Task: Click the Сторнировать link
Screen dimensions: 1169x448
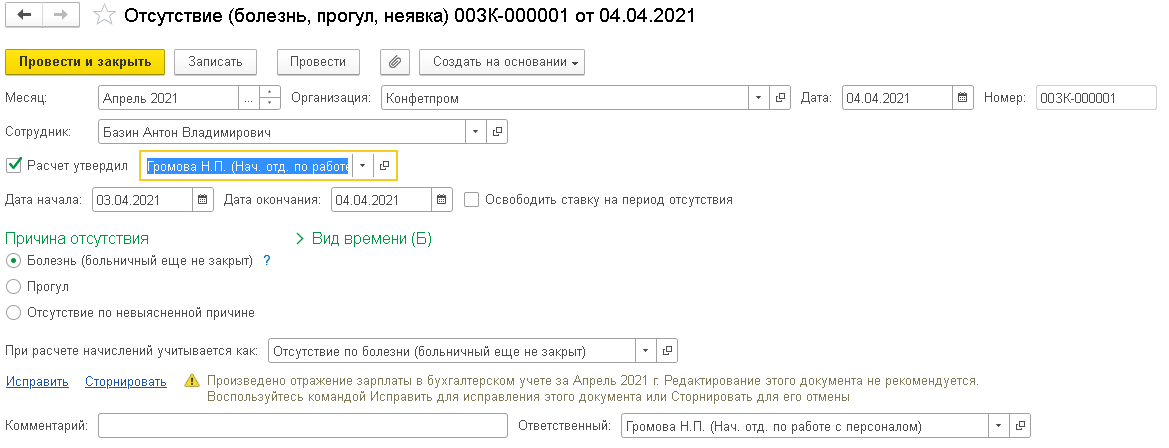Action: 125,381
